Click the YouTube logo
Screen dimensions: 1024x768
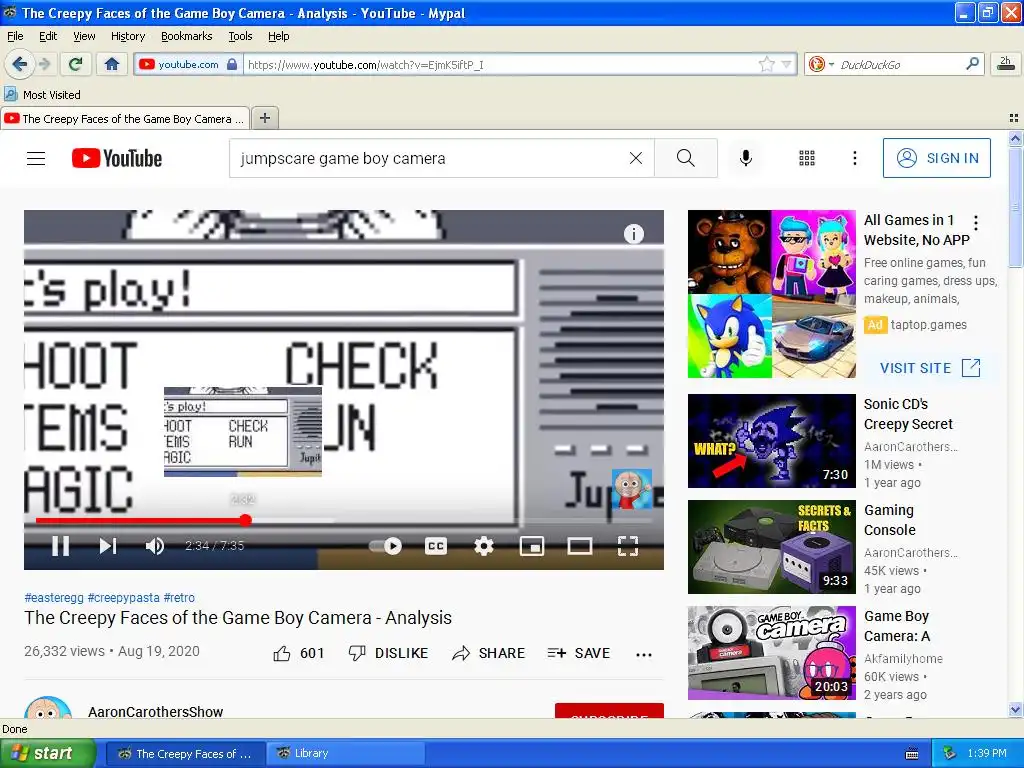(117, 158)
